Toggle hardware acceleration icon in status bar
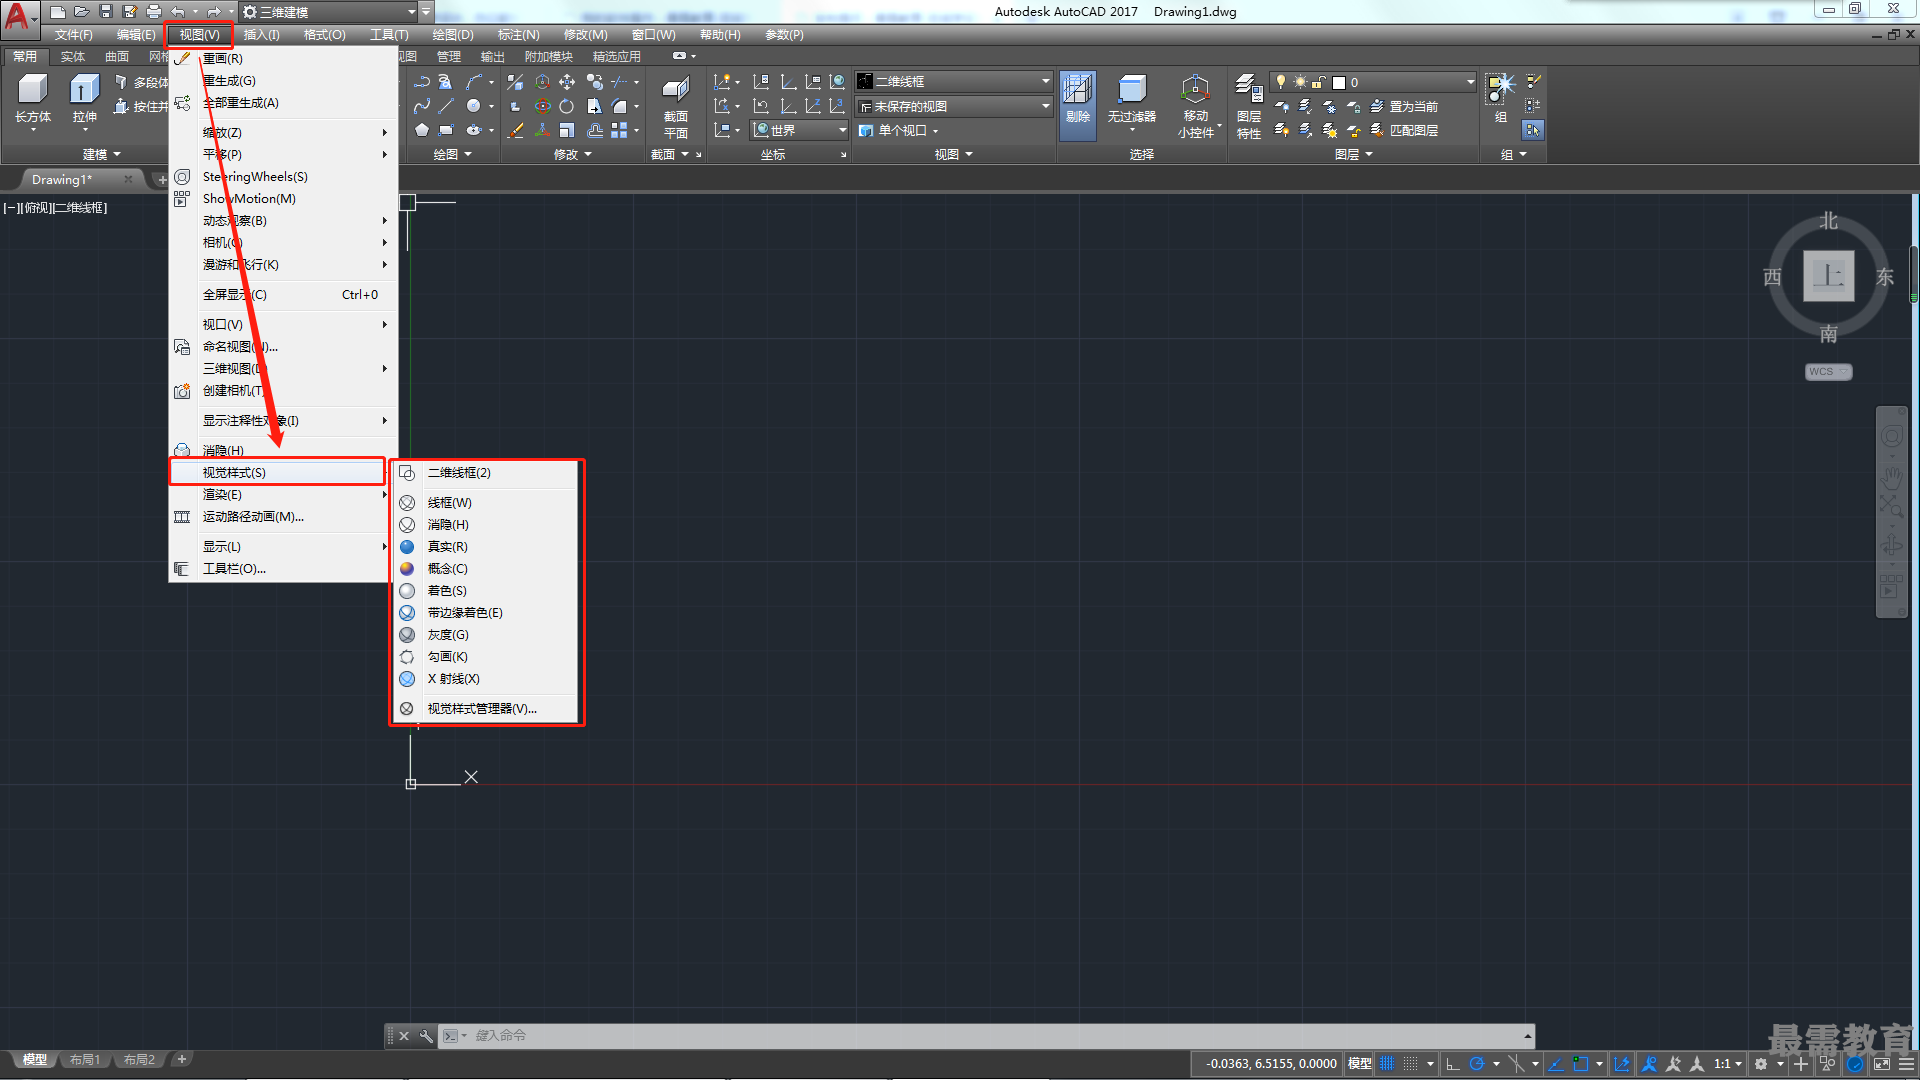1920x1080 pixels. 1855,1064
